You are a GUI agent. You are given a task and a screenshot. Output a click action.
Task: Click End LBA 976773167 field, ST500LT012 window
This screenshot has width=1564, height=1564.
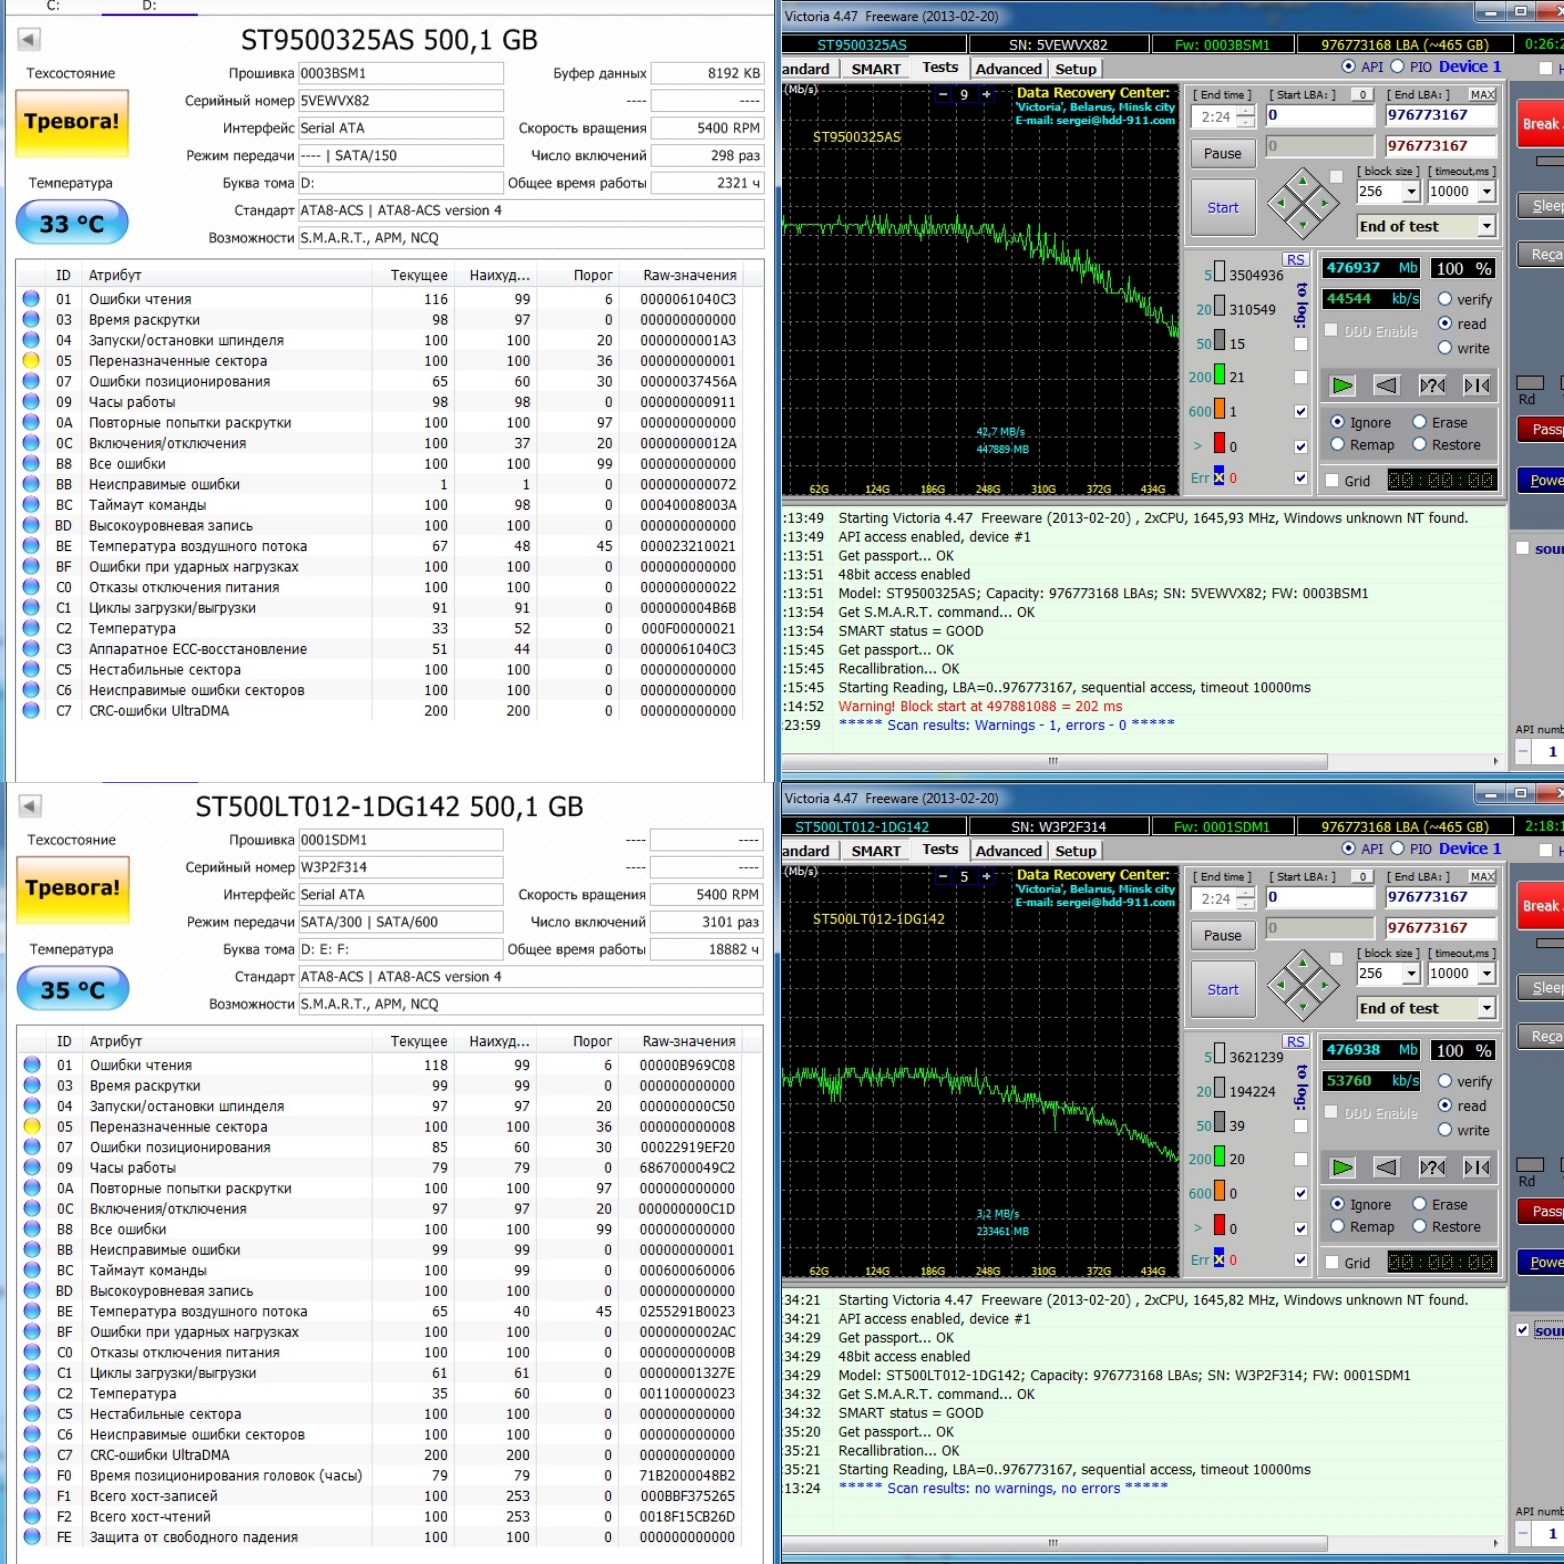coord(1440,897)
